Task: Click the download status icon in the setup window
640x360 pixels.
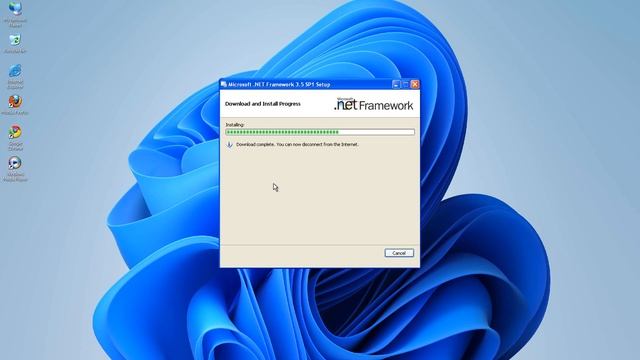Action: (x=229, y=144)
